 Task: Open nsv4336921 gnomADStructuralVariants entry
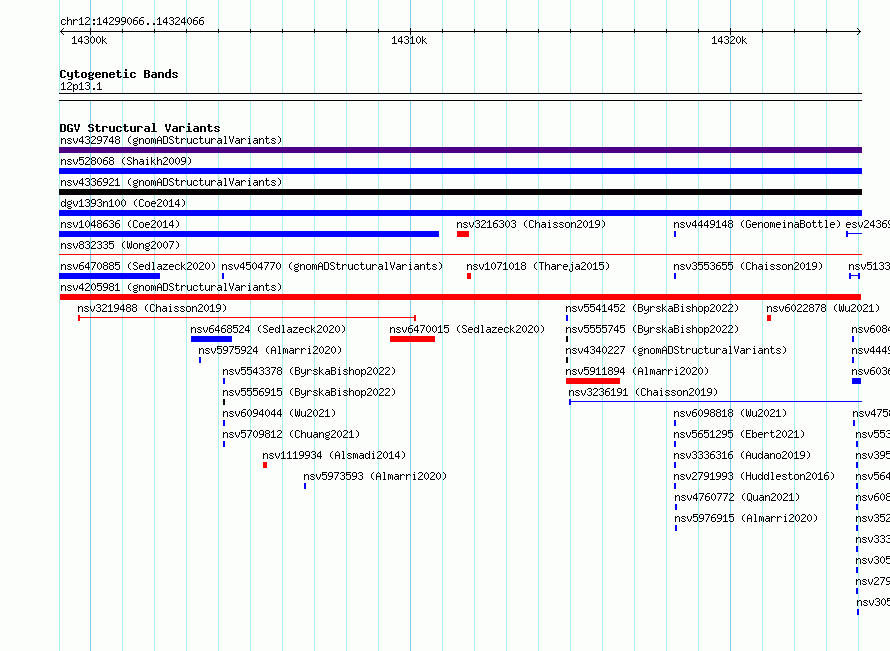(x=171, y=182)
